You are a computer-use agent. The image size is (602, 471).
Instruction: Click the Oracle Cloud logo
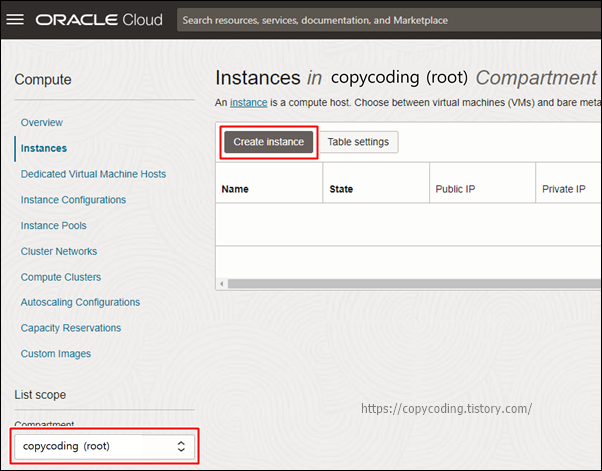pos(99,20)
